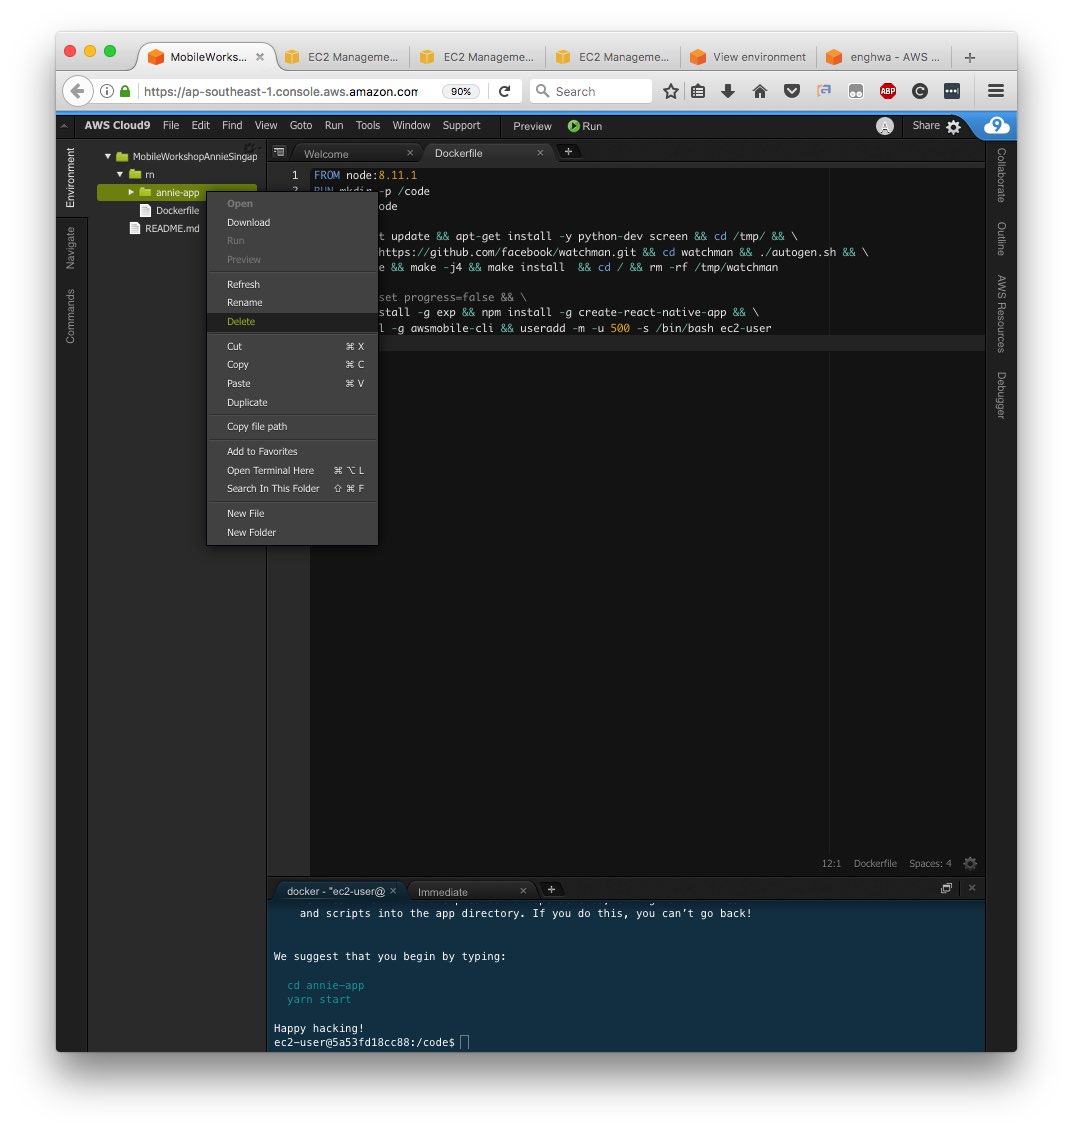Viewport: 1073px width, 1132px height.
Task: Click the Cloud9 cloud logo icon
Action: 996,126
